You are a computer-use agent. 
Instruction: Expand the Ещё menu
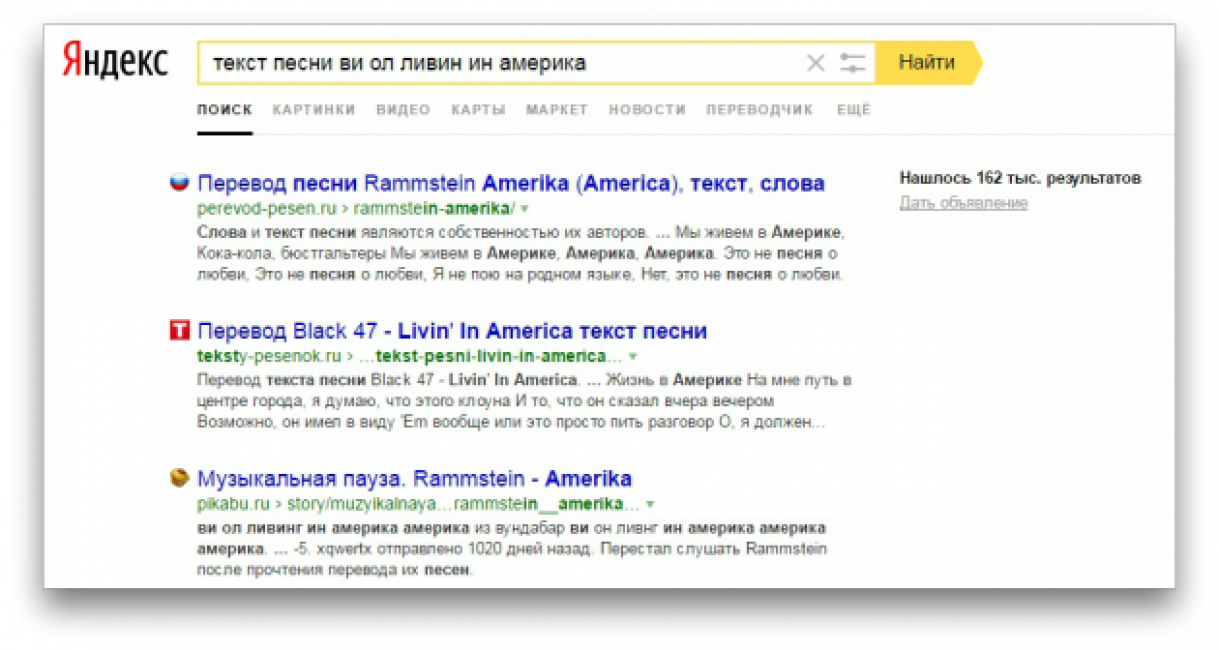coord(853,110)
